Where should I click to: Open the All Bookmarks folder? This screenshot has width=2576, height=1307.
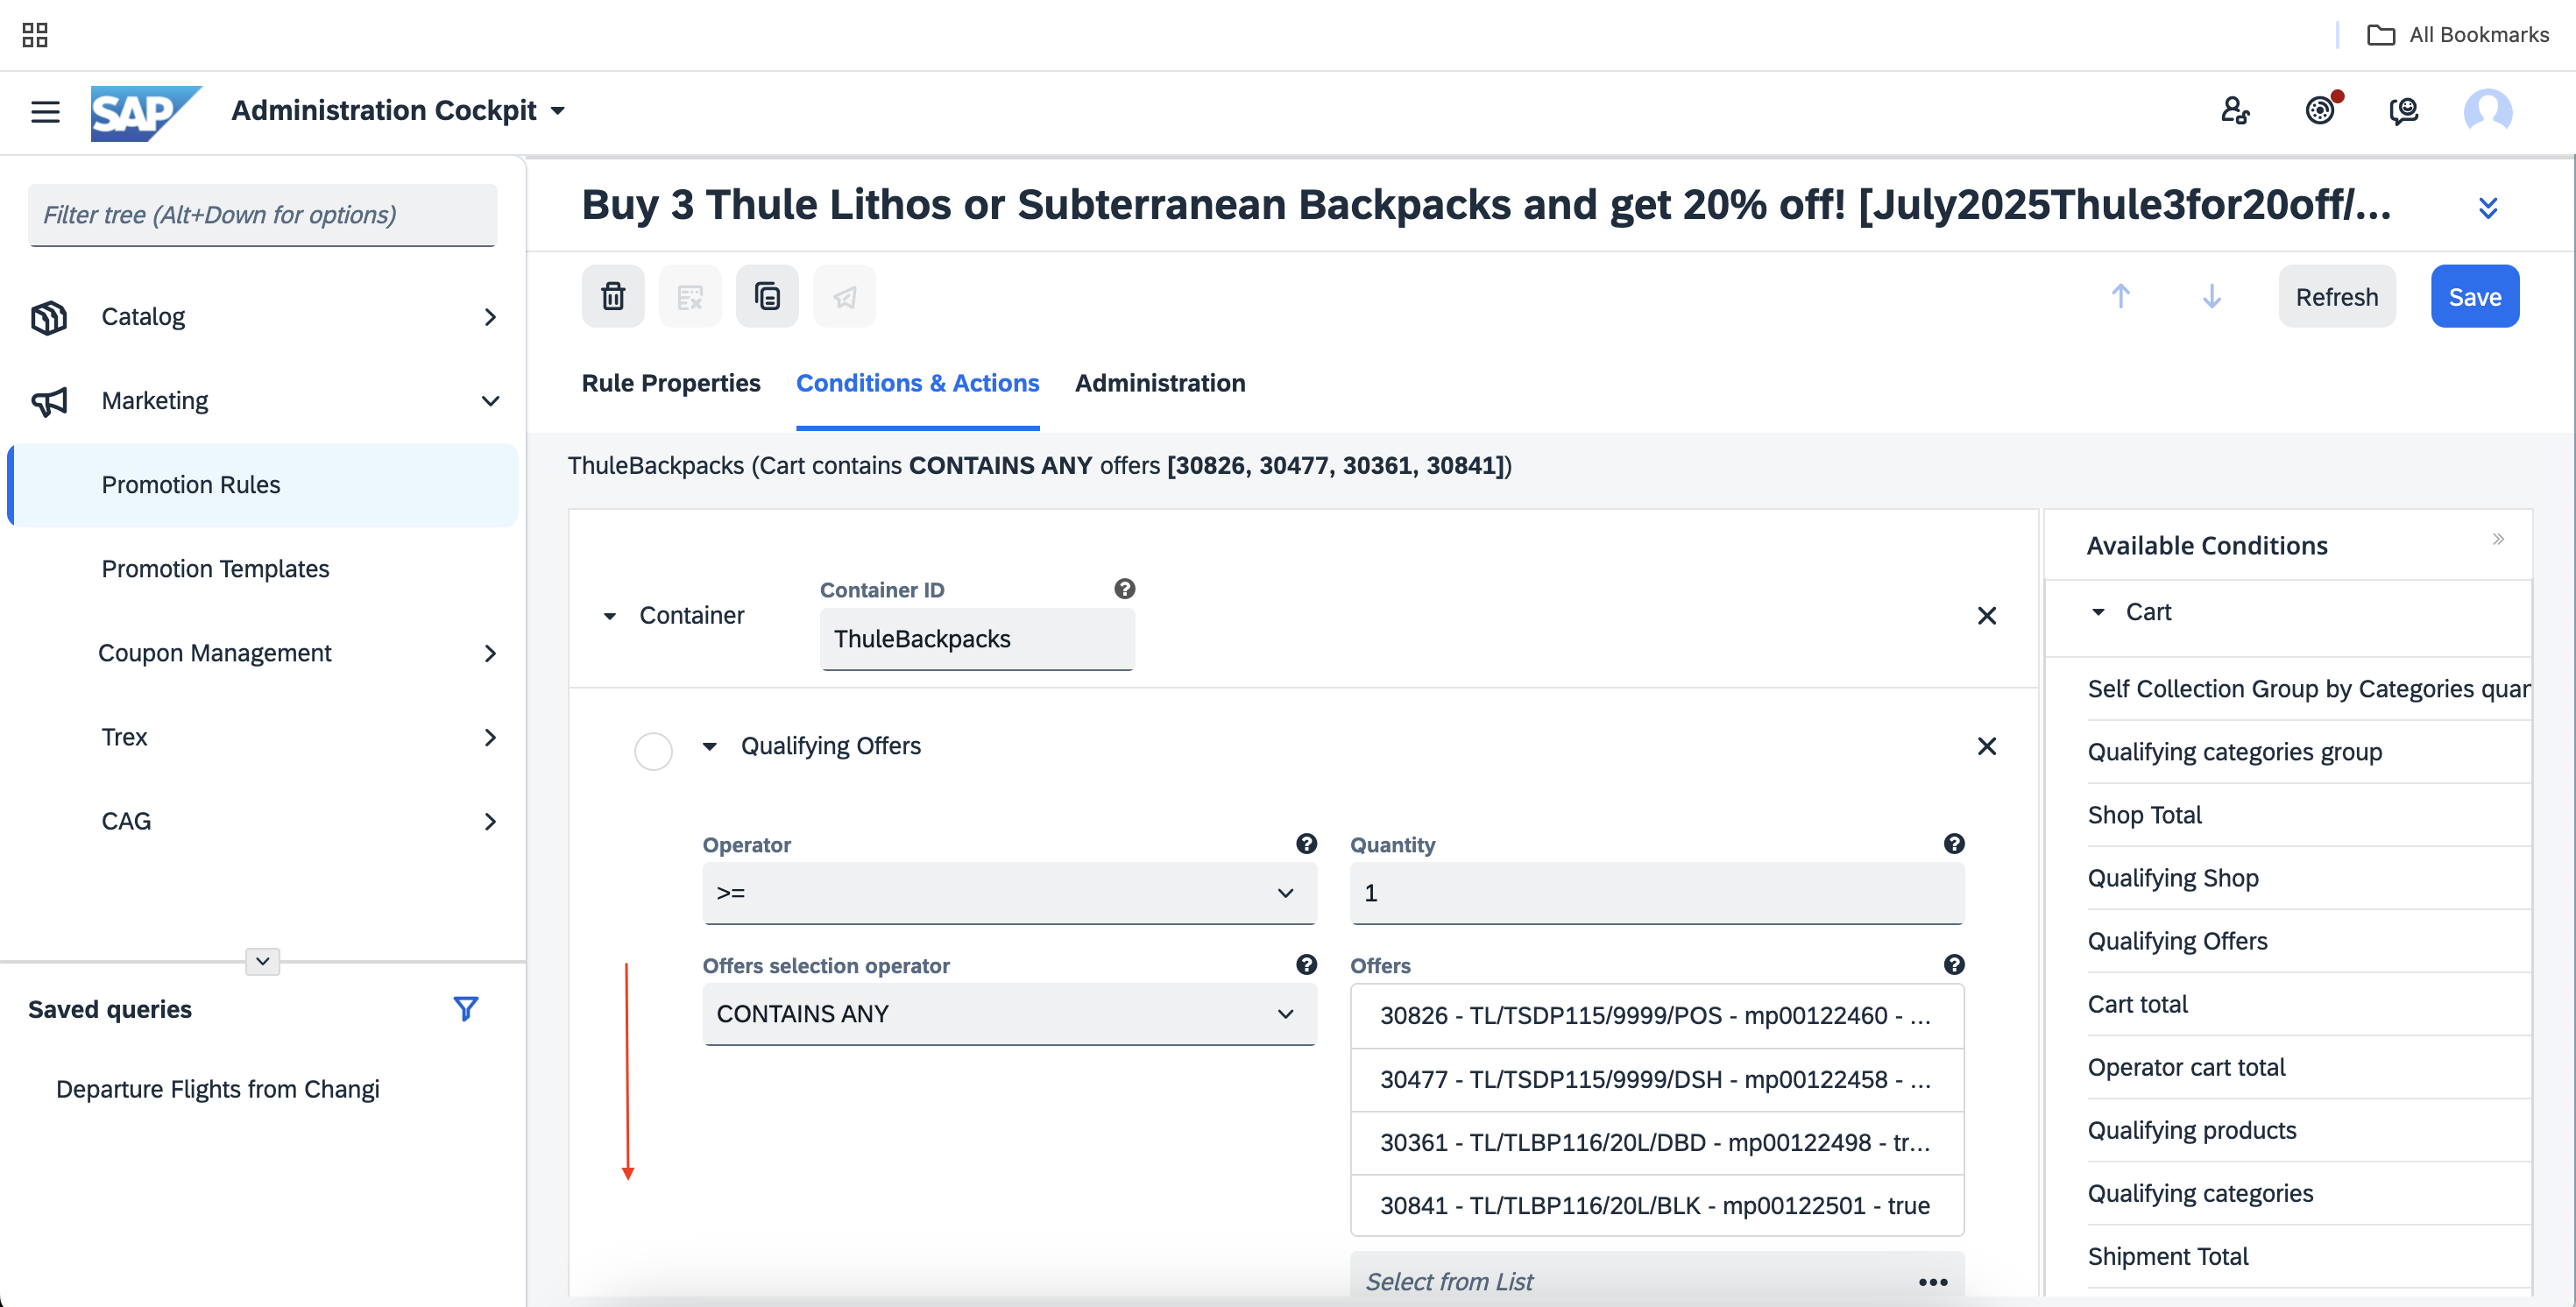(x=2458, y=35)
